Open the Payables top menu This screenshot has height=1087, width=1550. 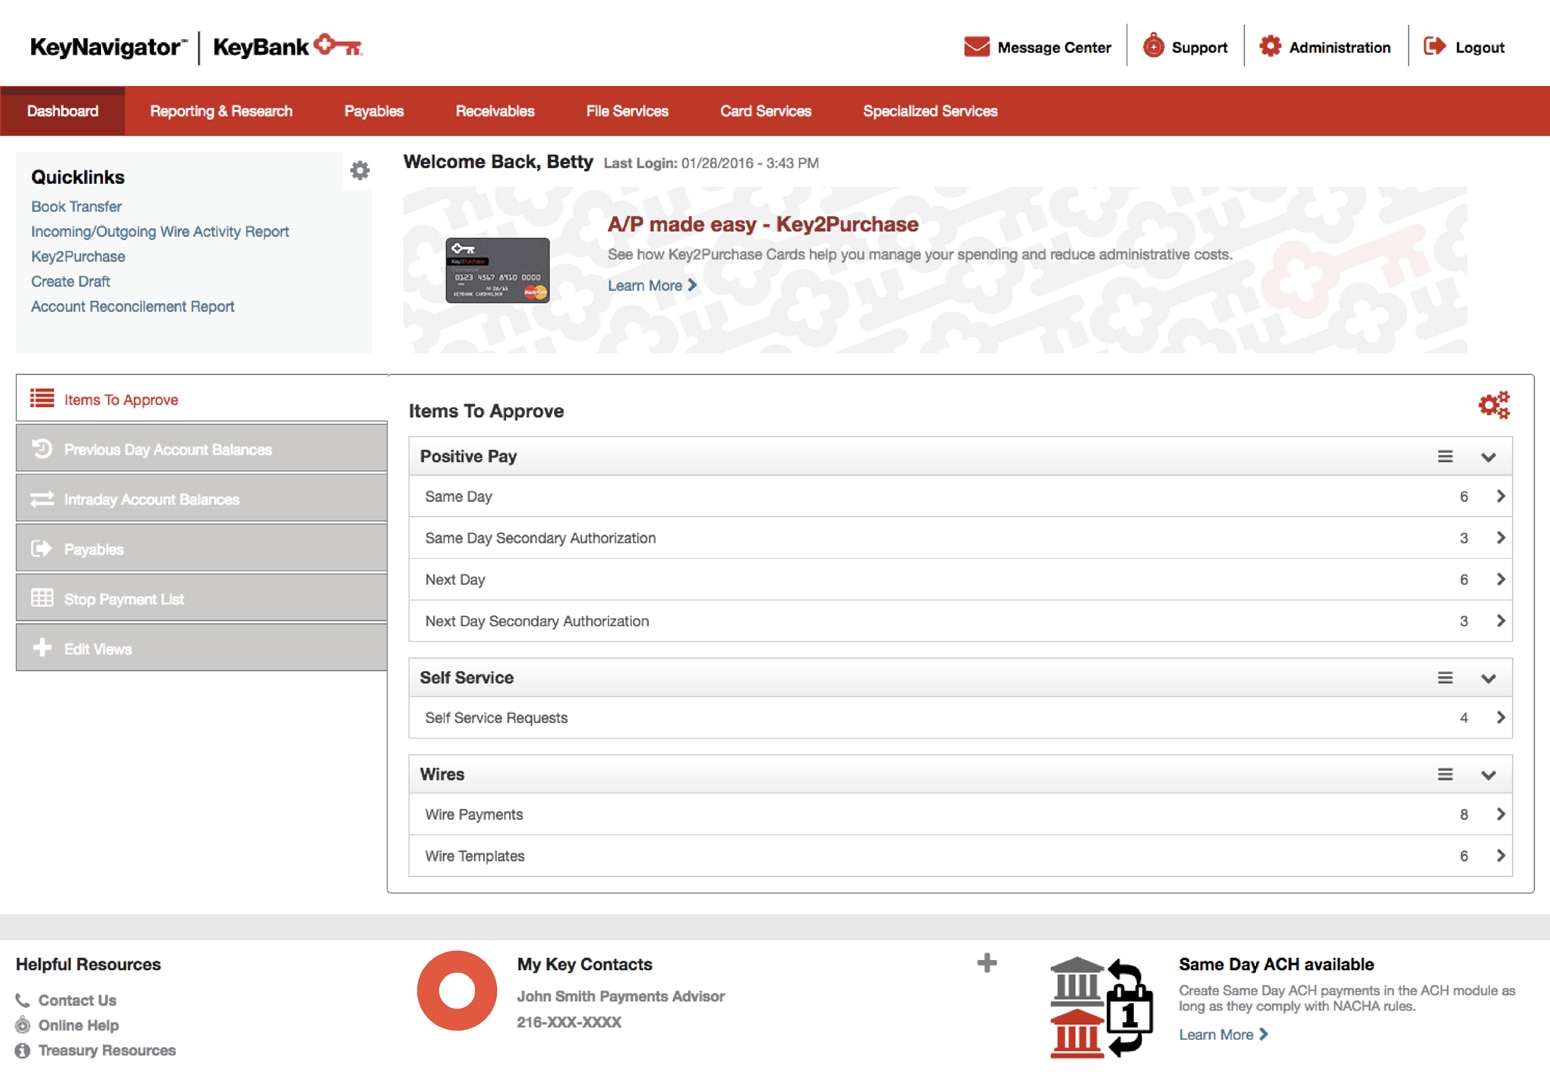point(374,111)
